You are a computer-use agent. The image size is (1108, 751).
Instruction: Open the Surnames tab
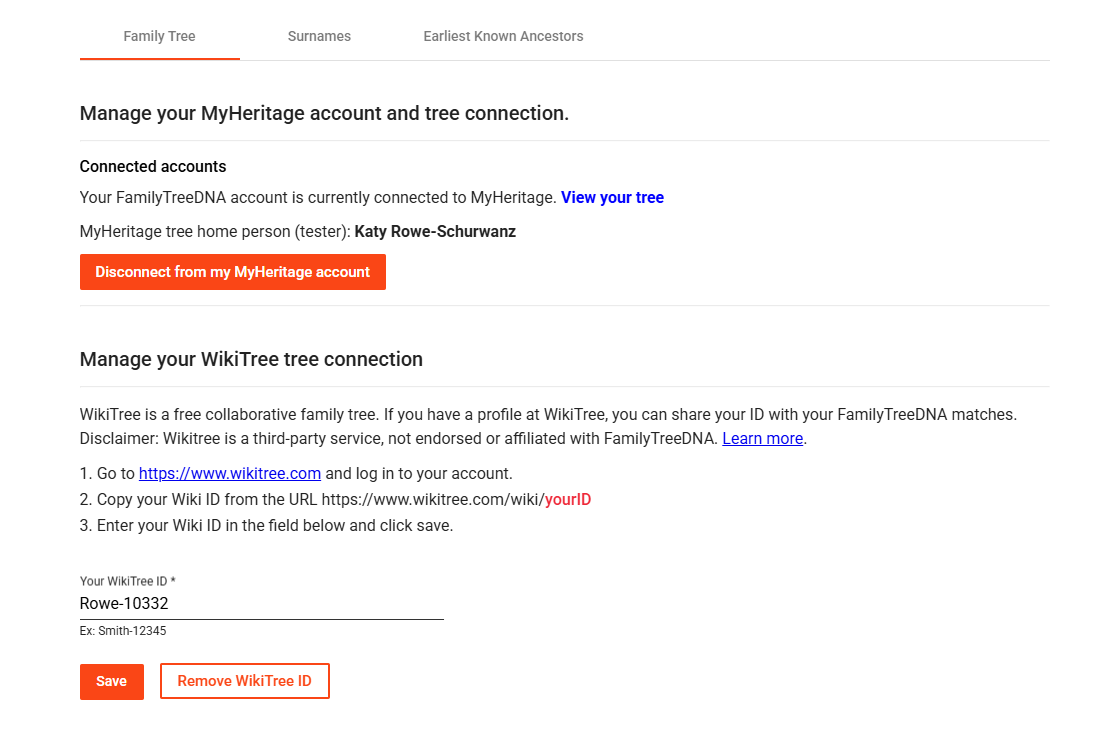(x=319, y=36)
